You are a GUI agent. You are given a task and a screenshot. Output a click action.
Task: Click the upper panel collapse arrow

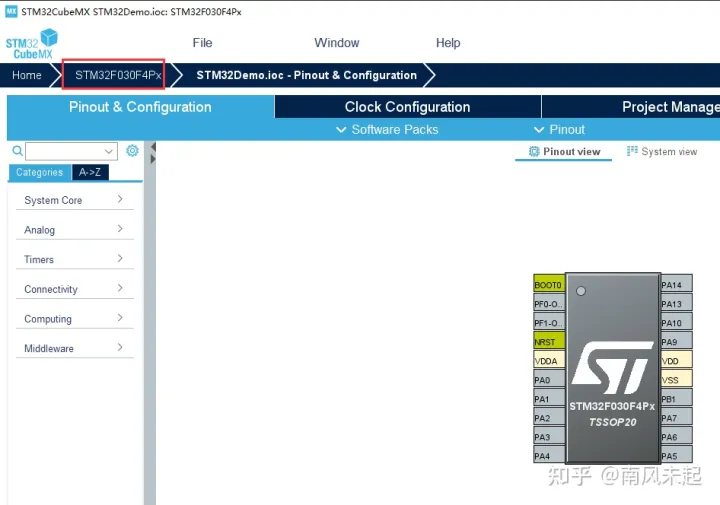tap(153, 147)
